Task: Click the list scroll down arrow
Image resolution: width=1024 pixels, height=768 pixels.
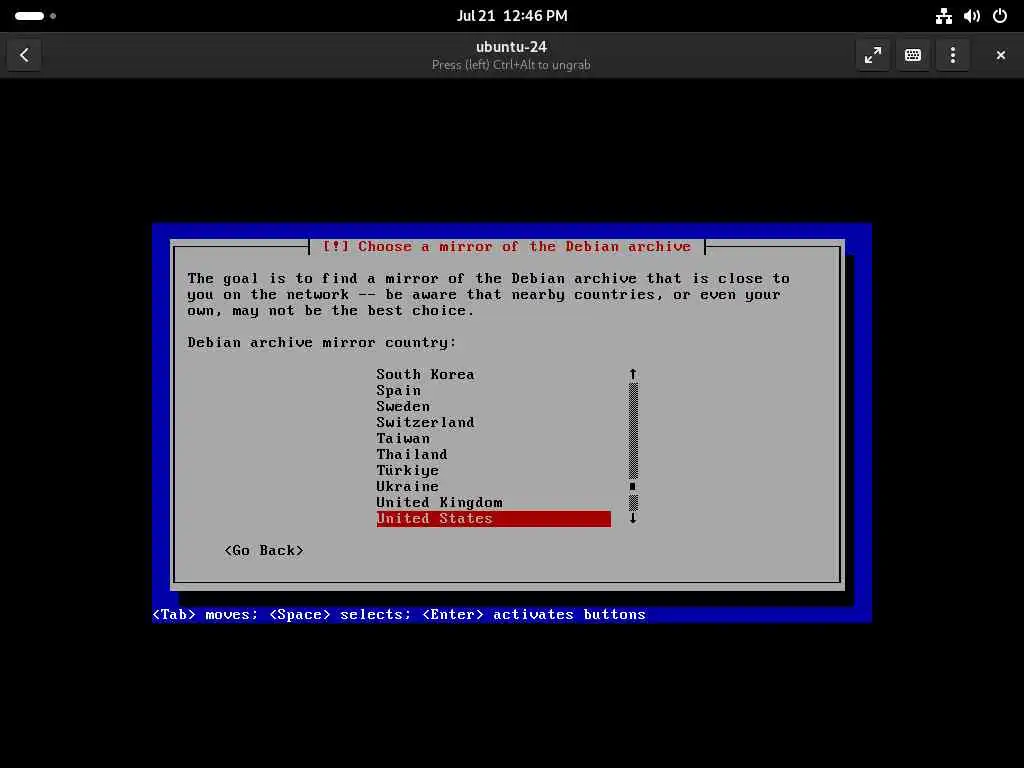Action: coord(633,518)
